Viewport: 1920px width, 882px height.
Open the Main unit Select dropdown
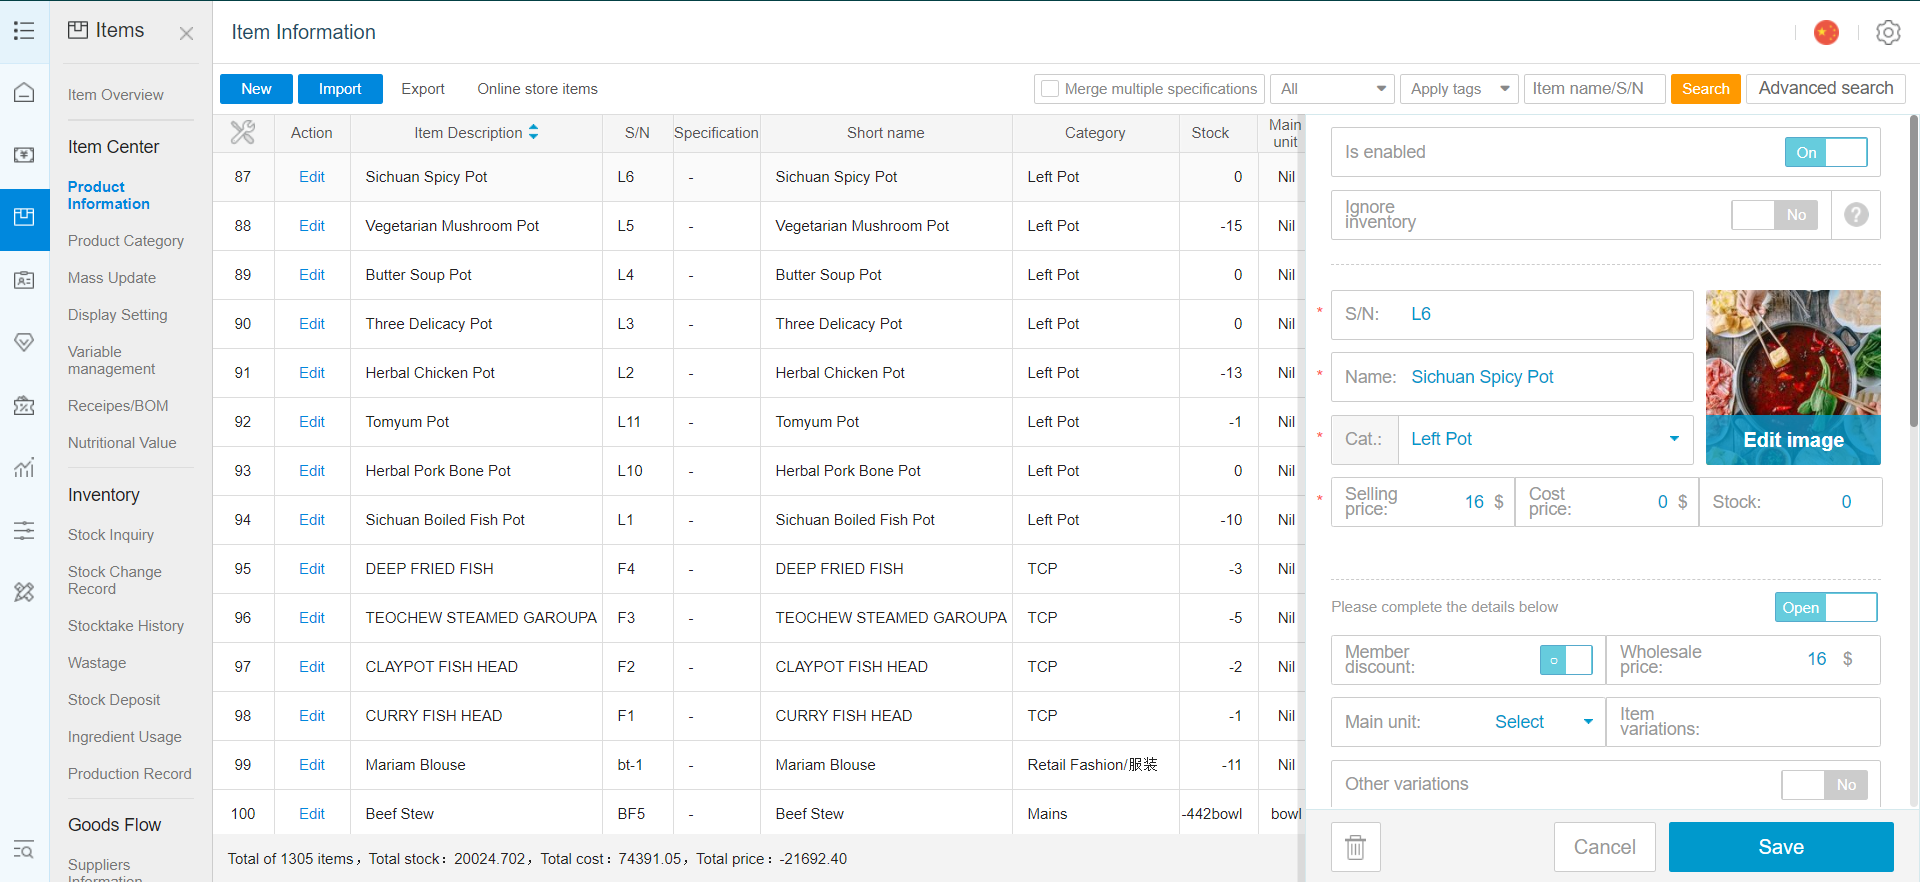coord(1543,722)
